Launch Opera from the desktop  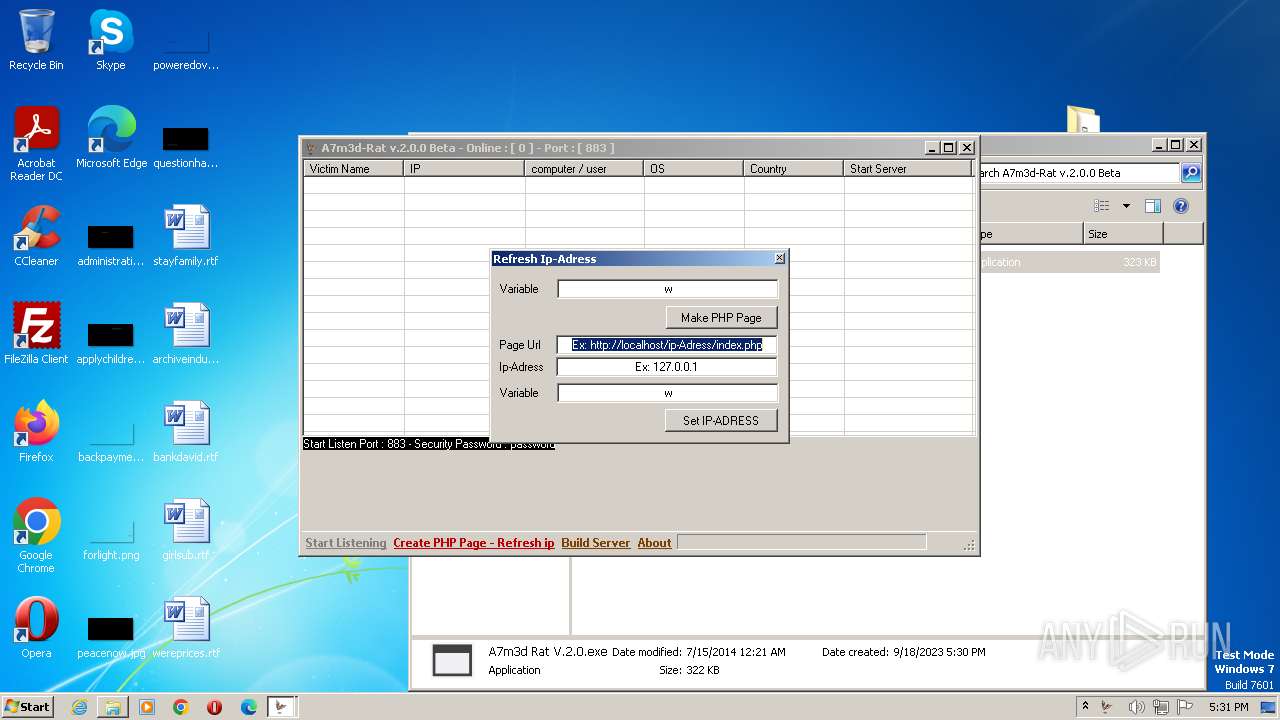coord(36,627)
